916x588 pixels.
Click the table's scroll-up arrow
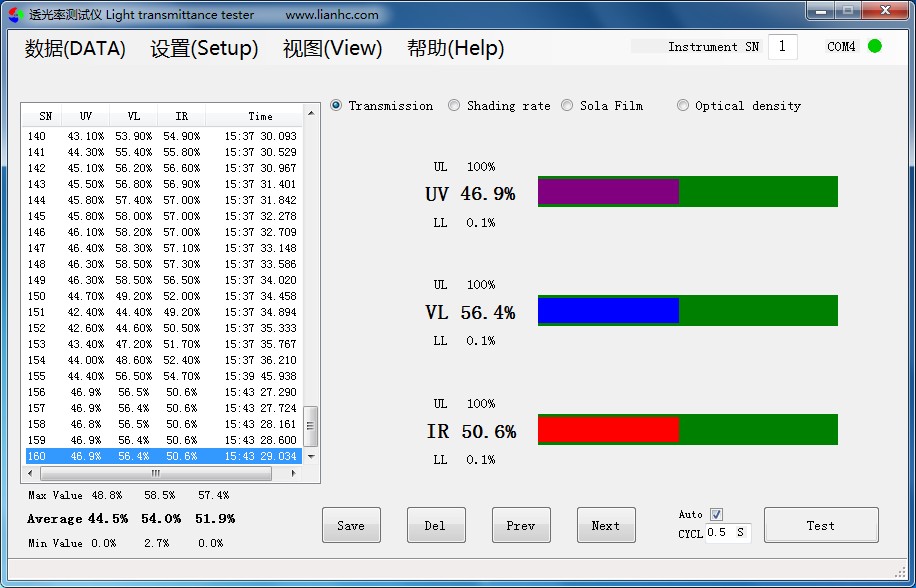point(311,113)
